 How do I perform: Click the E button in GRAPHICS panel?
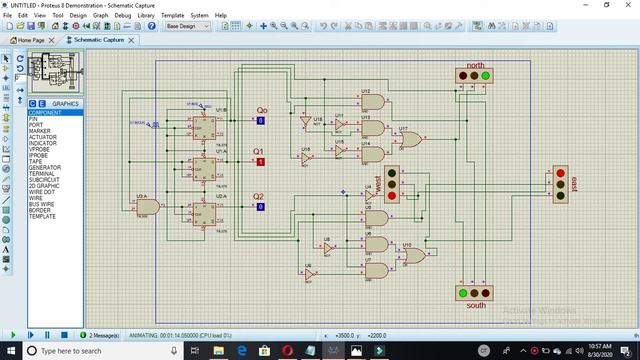(42, 104)
